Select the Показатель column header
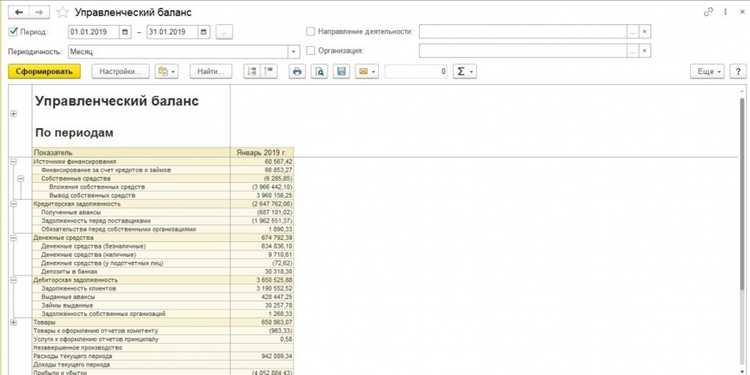The width and height of the screenshot is (750, 375). (131, 153)
